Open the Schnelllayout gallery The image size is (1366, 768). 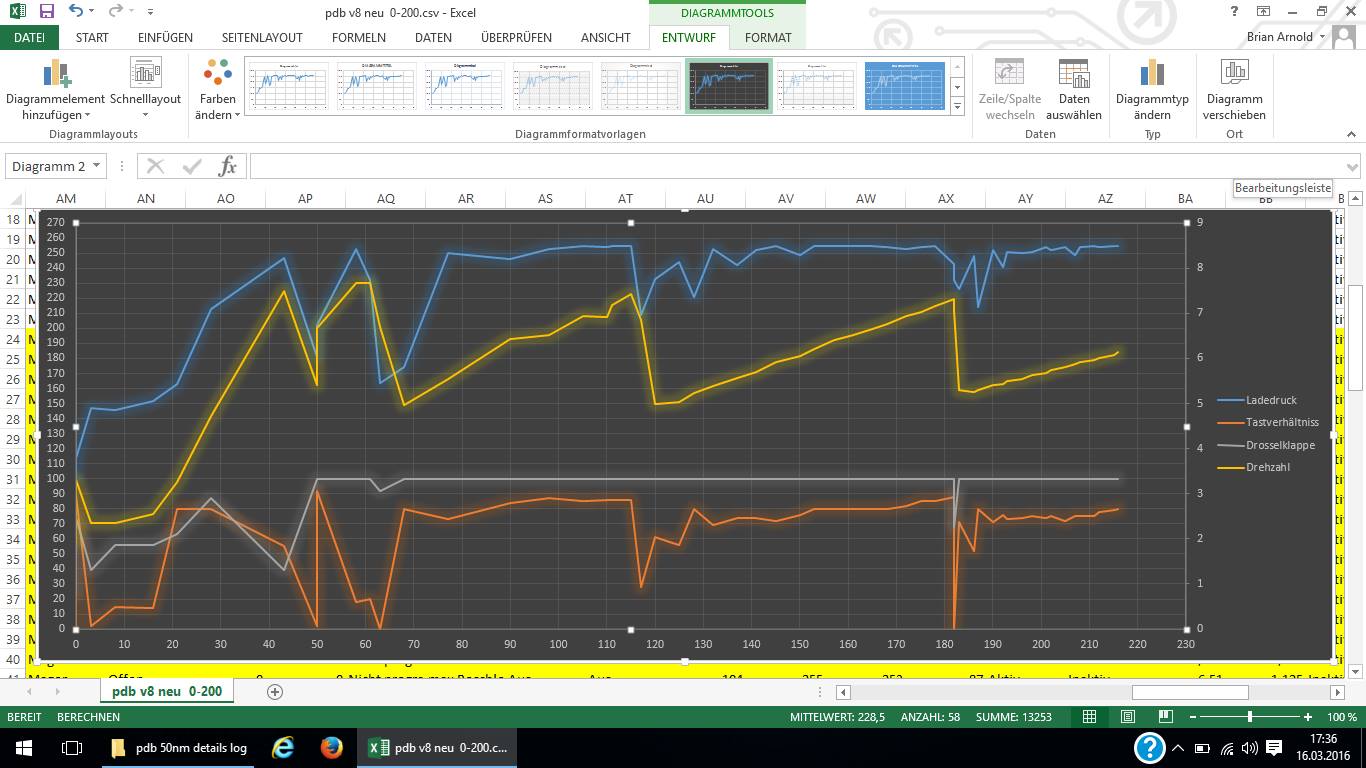click(146, 75)
